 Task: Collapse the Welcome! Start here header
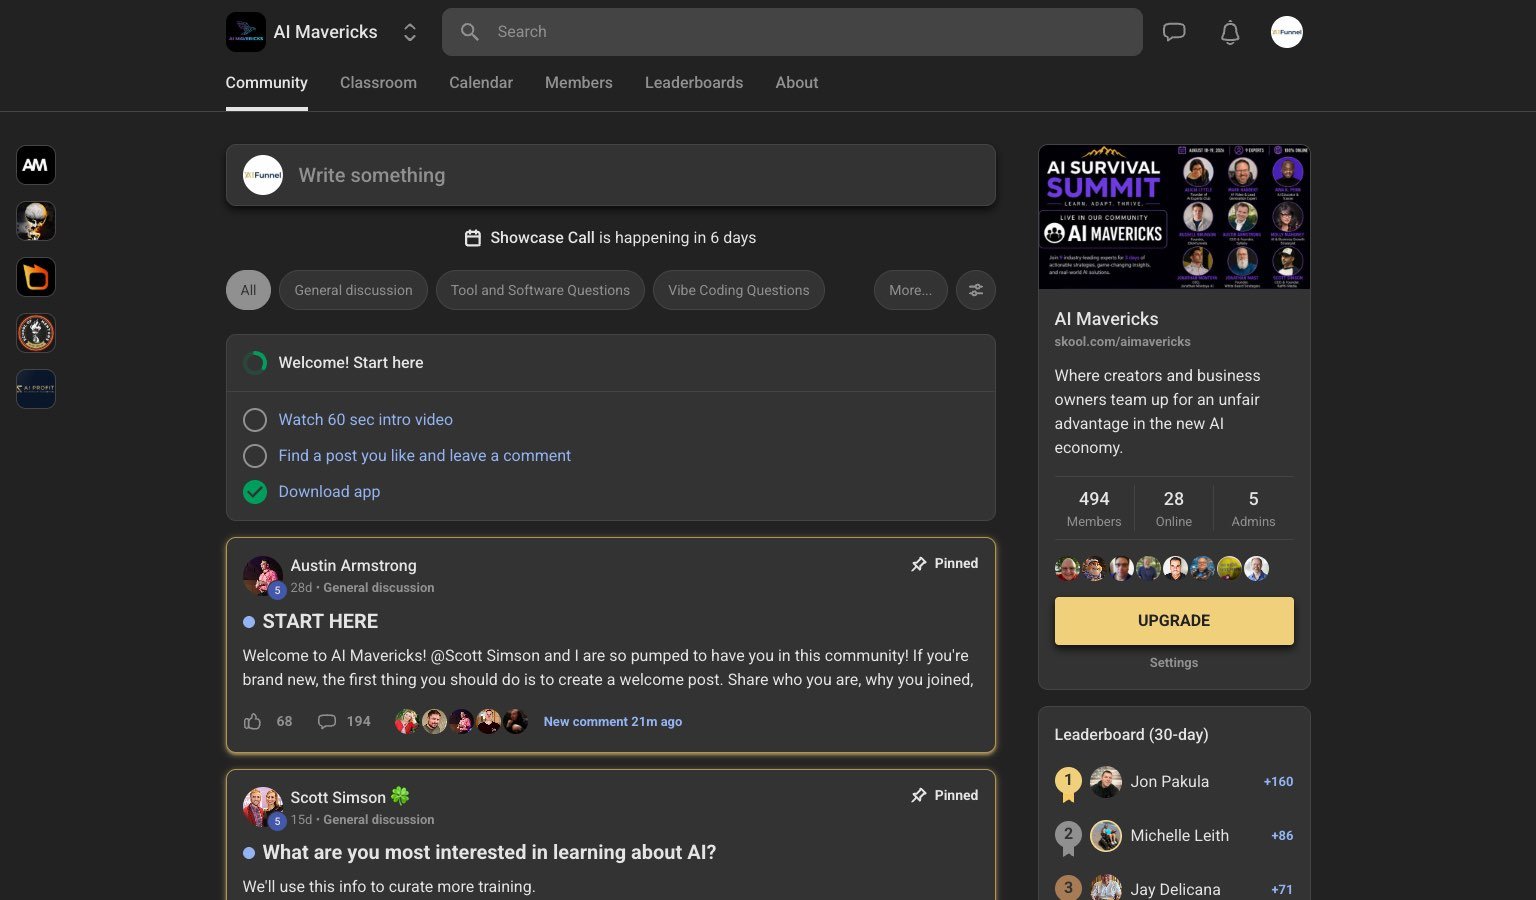[611, 363]
